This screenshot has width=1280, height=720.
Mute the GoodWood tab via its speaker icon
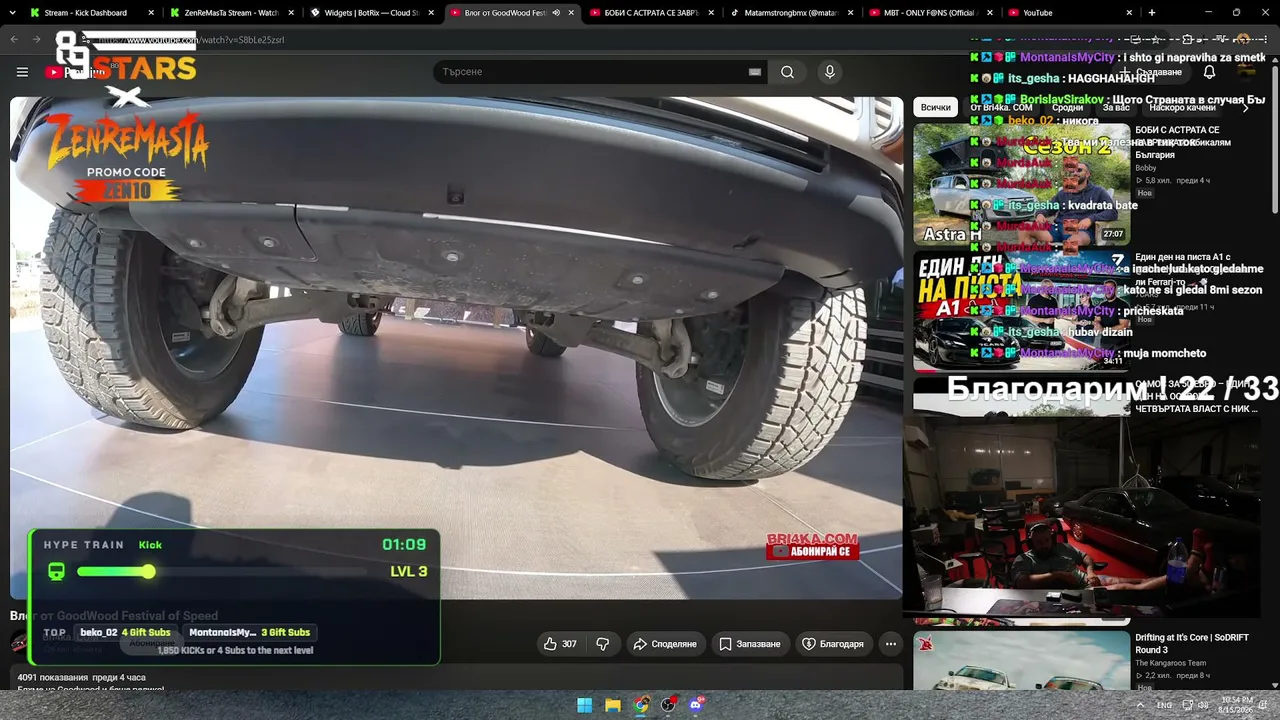(556, 13)
